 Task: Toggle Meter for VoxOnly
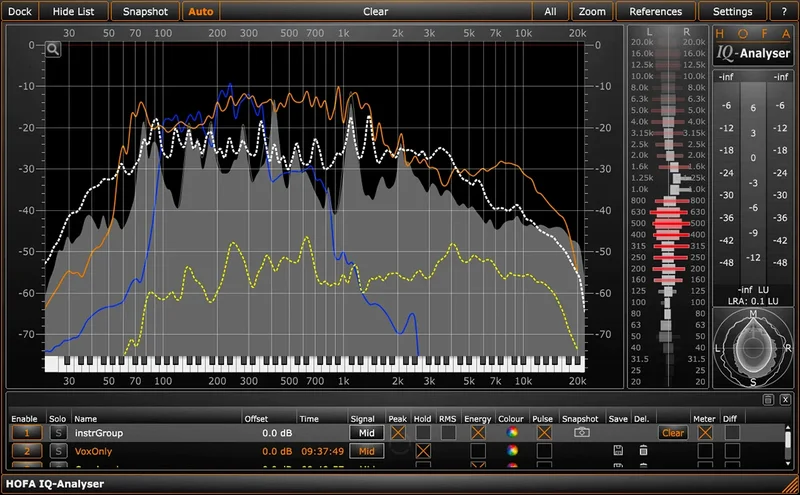[x=705, y=451]
